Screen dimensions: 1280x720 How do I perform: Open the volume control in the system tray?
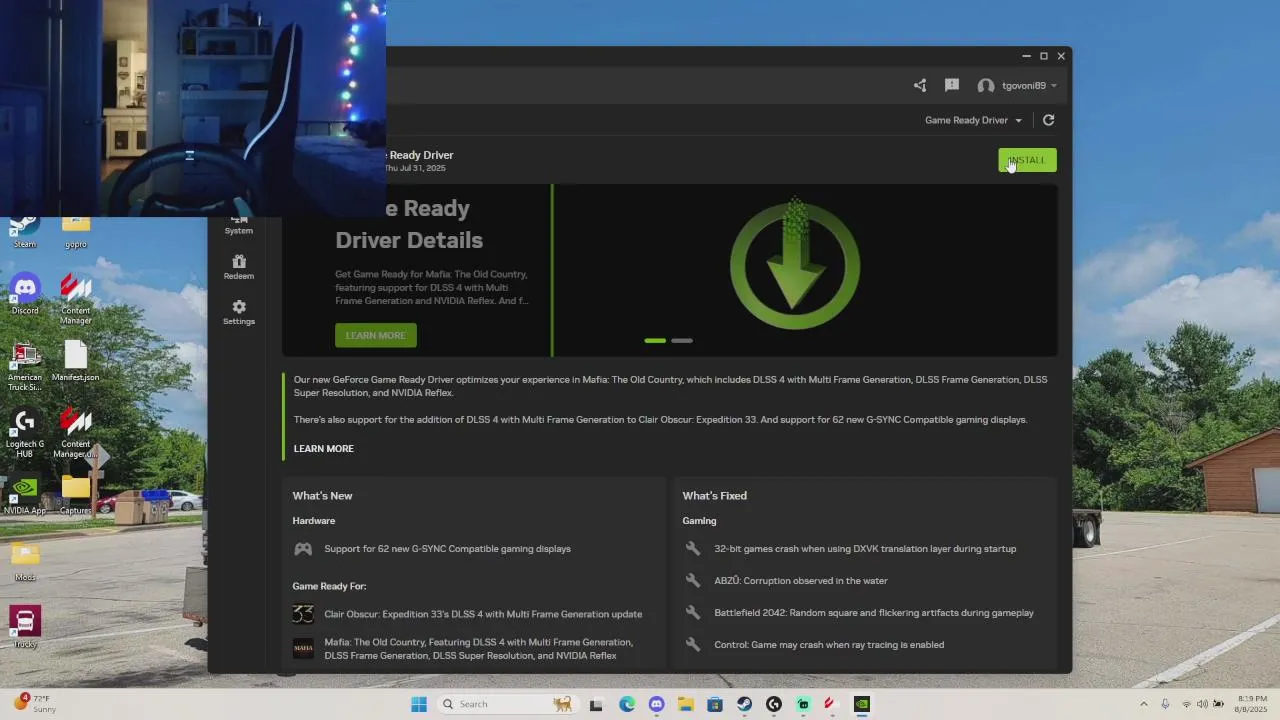pyautogui.click(x=1202, y=704)
